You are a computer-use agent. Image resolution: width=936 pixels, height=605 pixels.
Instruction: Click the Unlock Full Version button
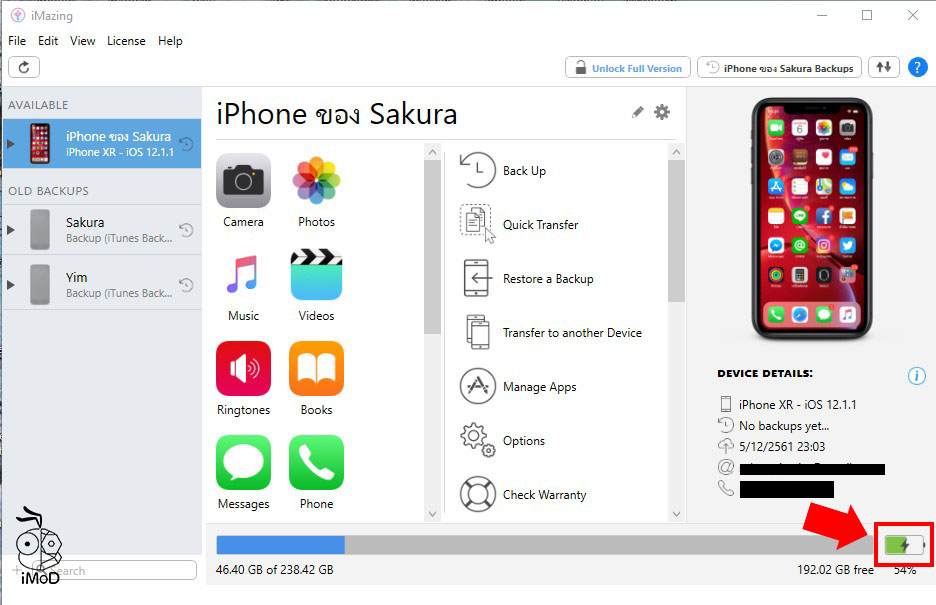[627, 67]
